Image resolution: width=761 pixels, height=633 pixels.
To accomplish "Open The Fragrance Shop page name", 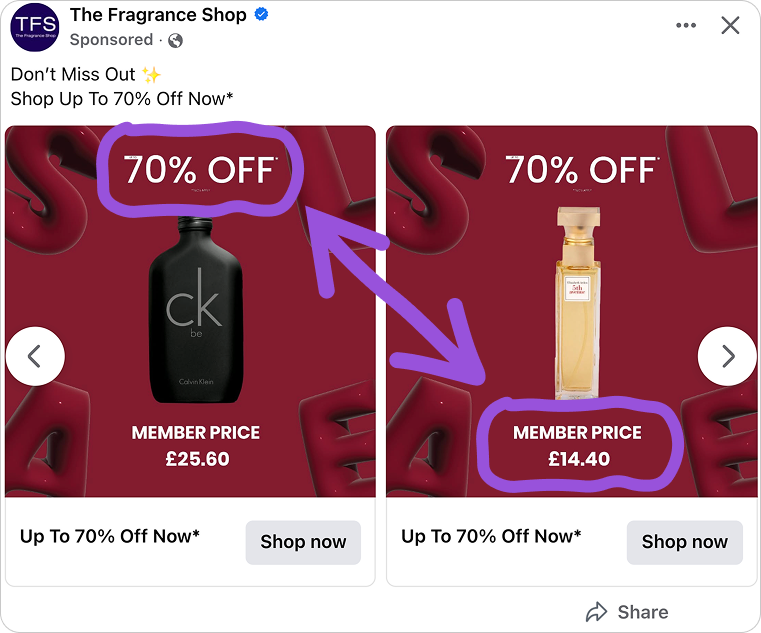I will click(x=158, y=16).
